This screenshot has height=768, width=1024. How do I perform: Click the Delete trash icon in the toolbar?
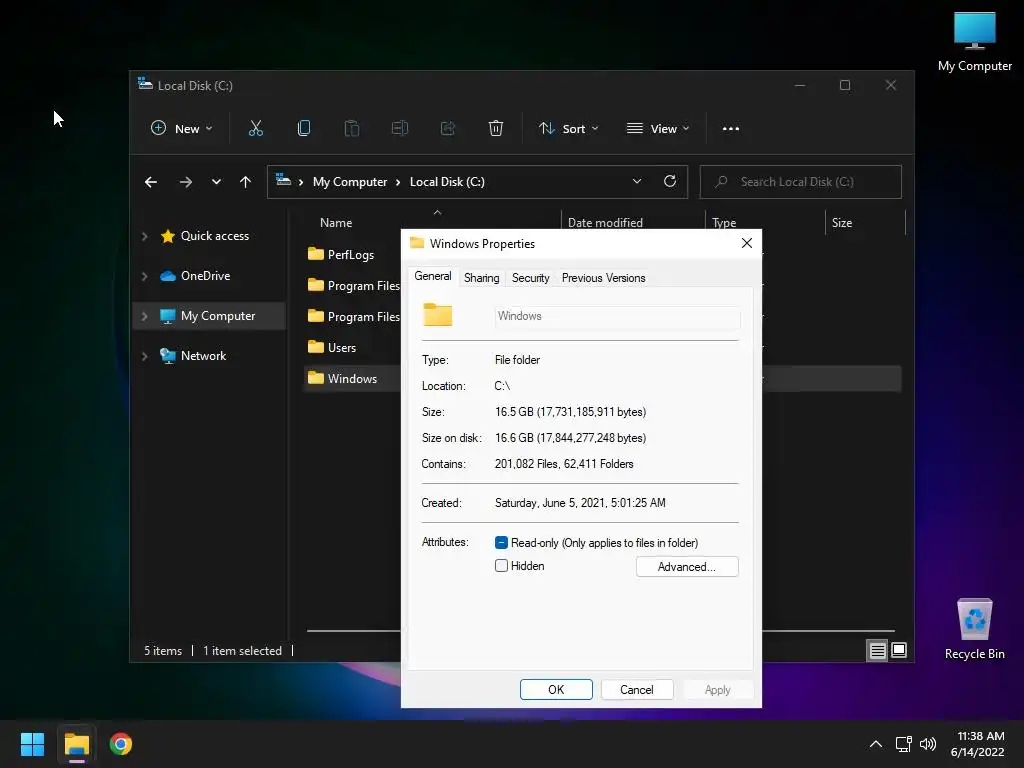click(496, 129)
